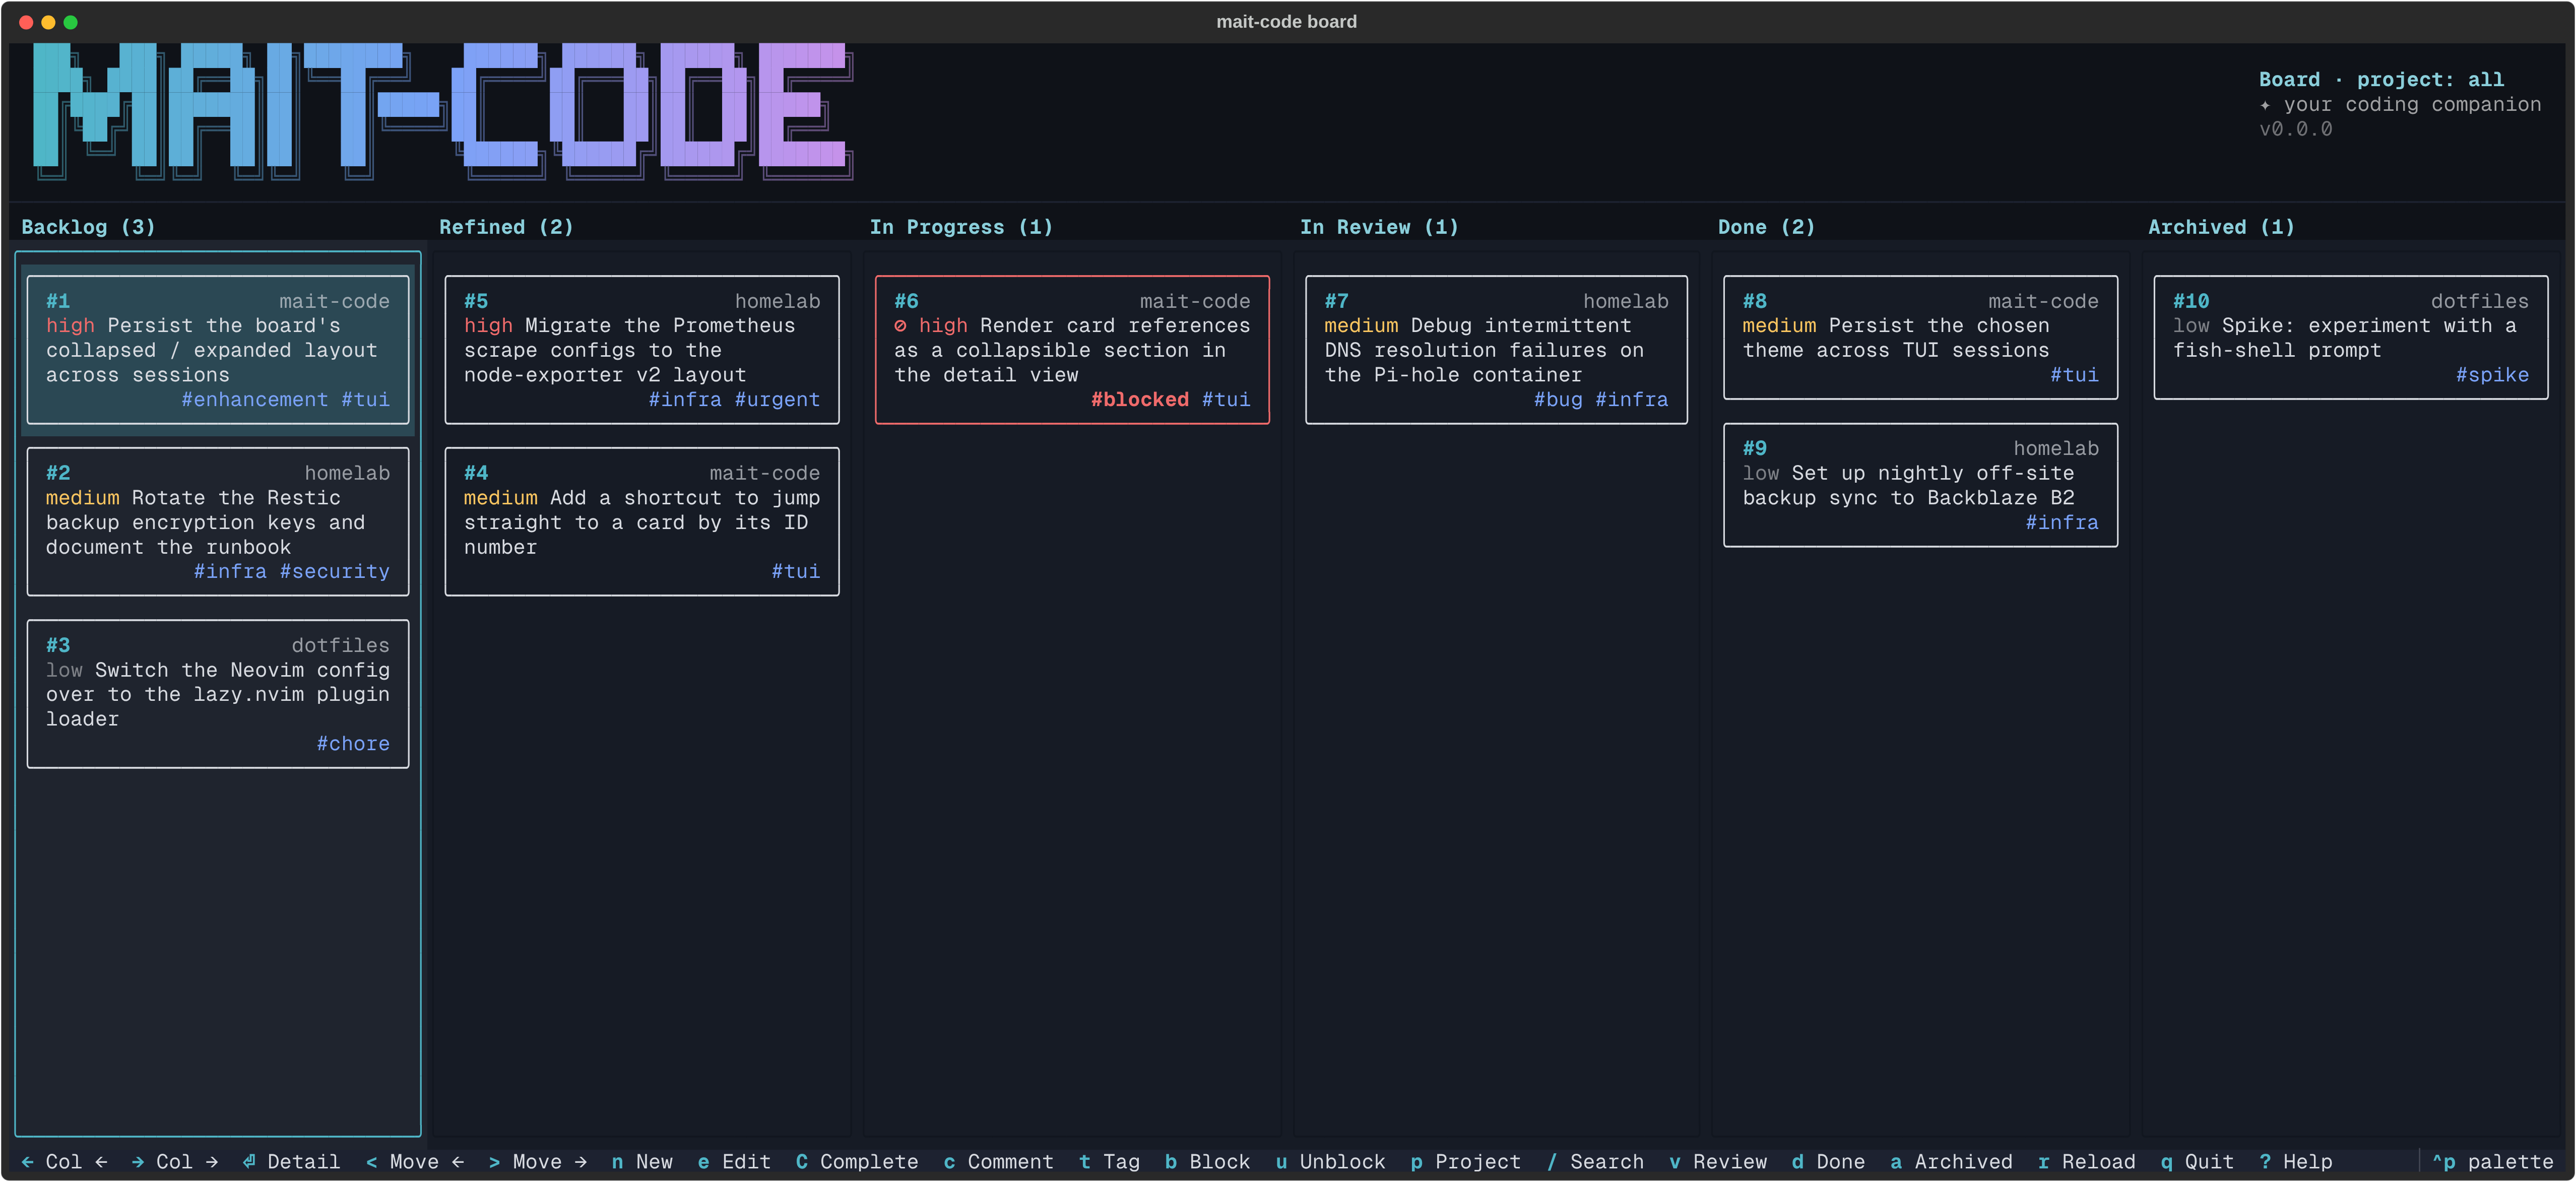Screen dimensions: 2576x1182
Task: Open card #10 fish-shell prompt spike
Action: (2350, 338)
